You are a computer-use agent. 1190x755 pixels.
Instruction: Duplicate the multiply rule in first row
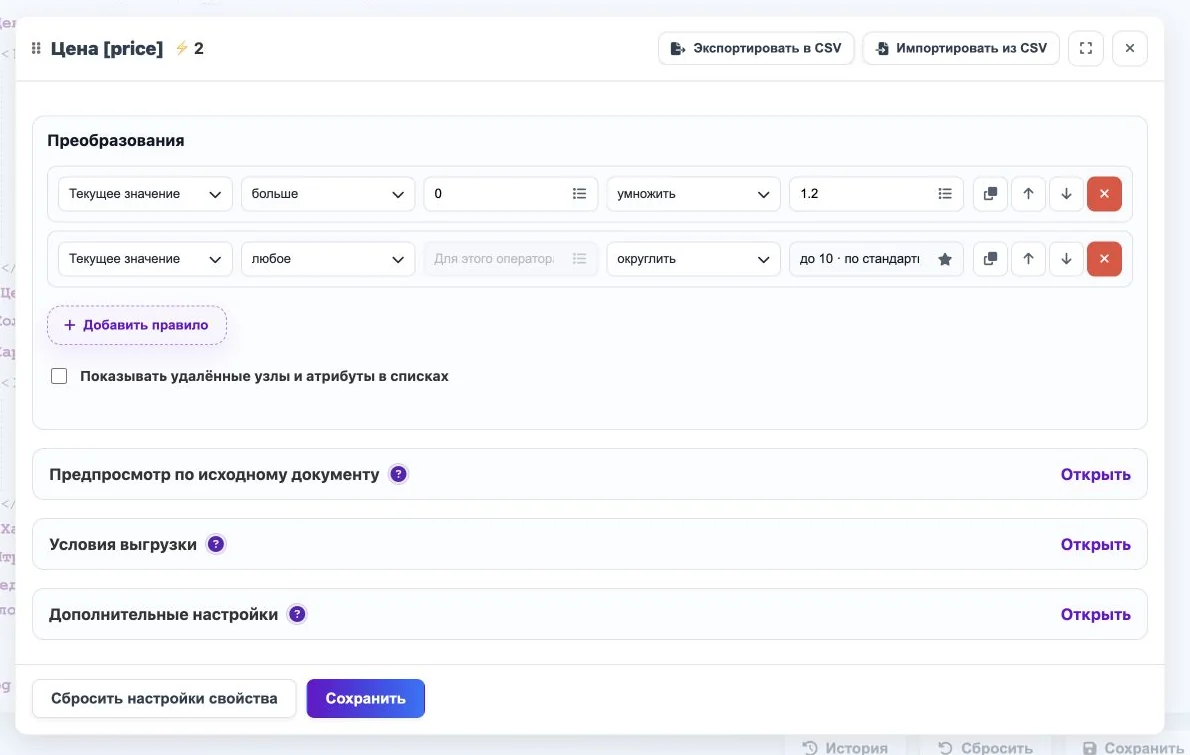pyautogui.click(x=990, y=193)
